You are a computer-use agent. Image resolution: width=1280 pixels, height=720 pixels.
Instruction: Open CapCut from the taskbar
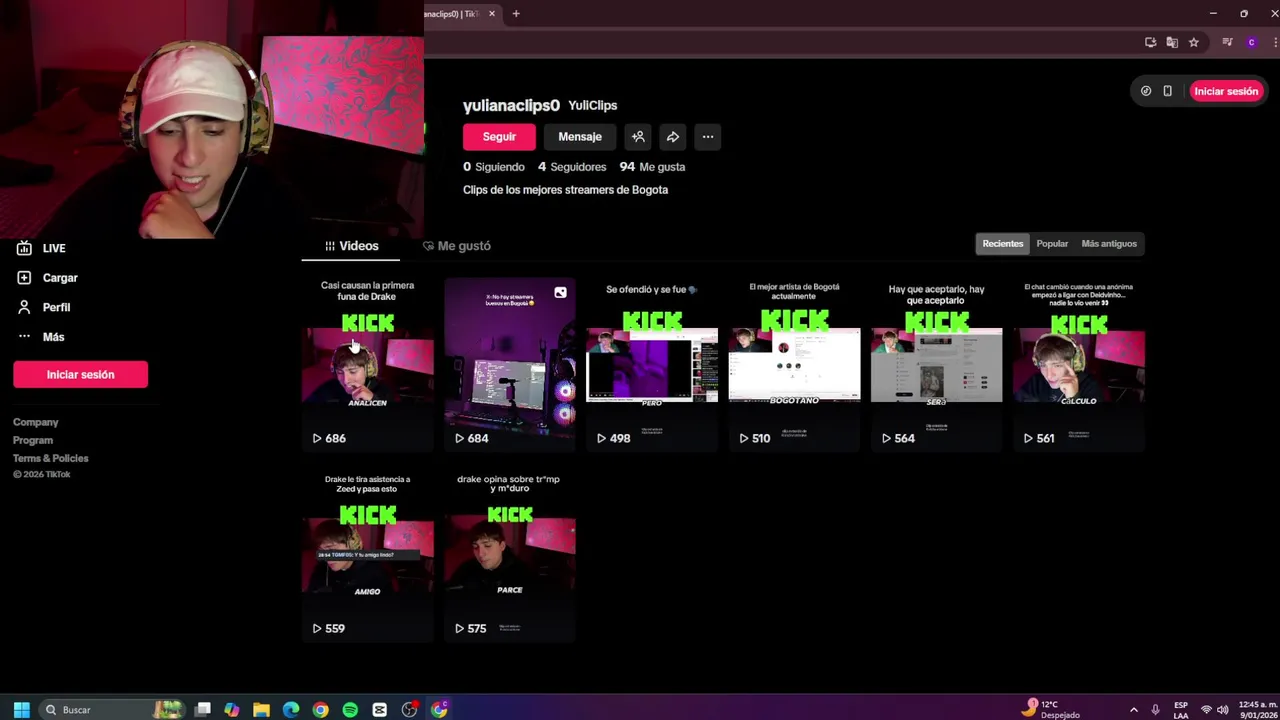pos(379,709)
